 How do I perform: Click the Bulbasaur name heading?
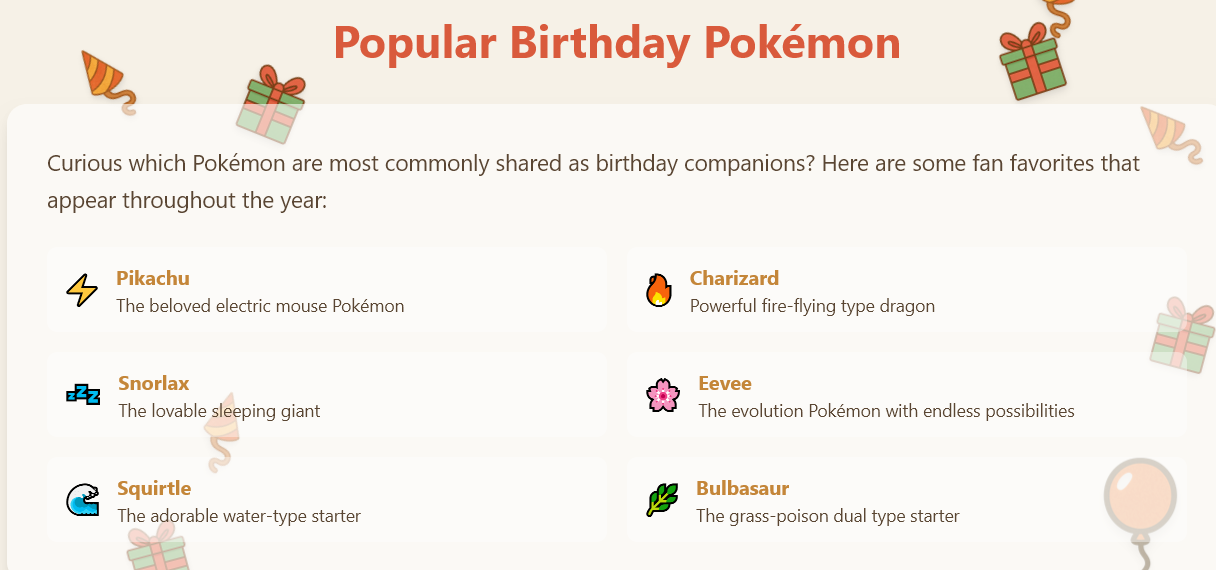[742, 488]
